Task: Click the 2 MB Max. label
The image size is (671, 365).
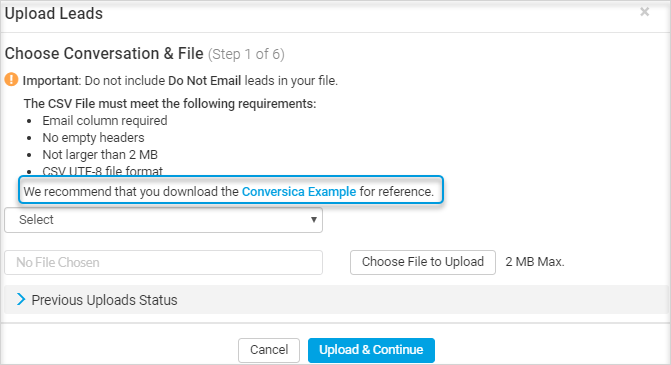Action: coord(535,262)
